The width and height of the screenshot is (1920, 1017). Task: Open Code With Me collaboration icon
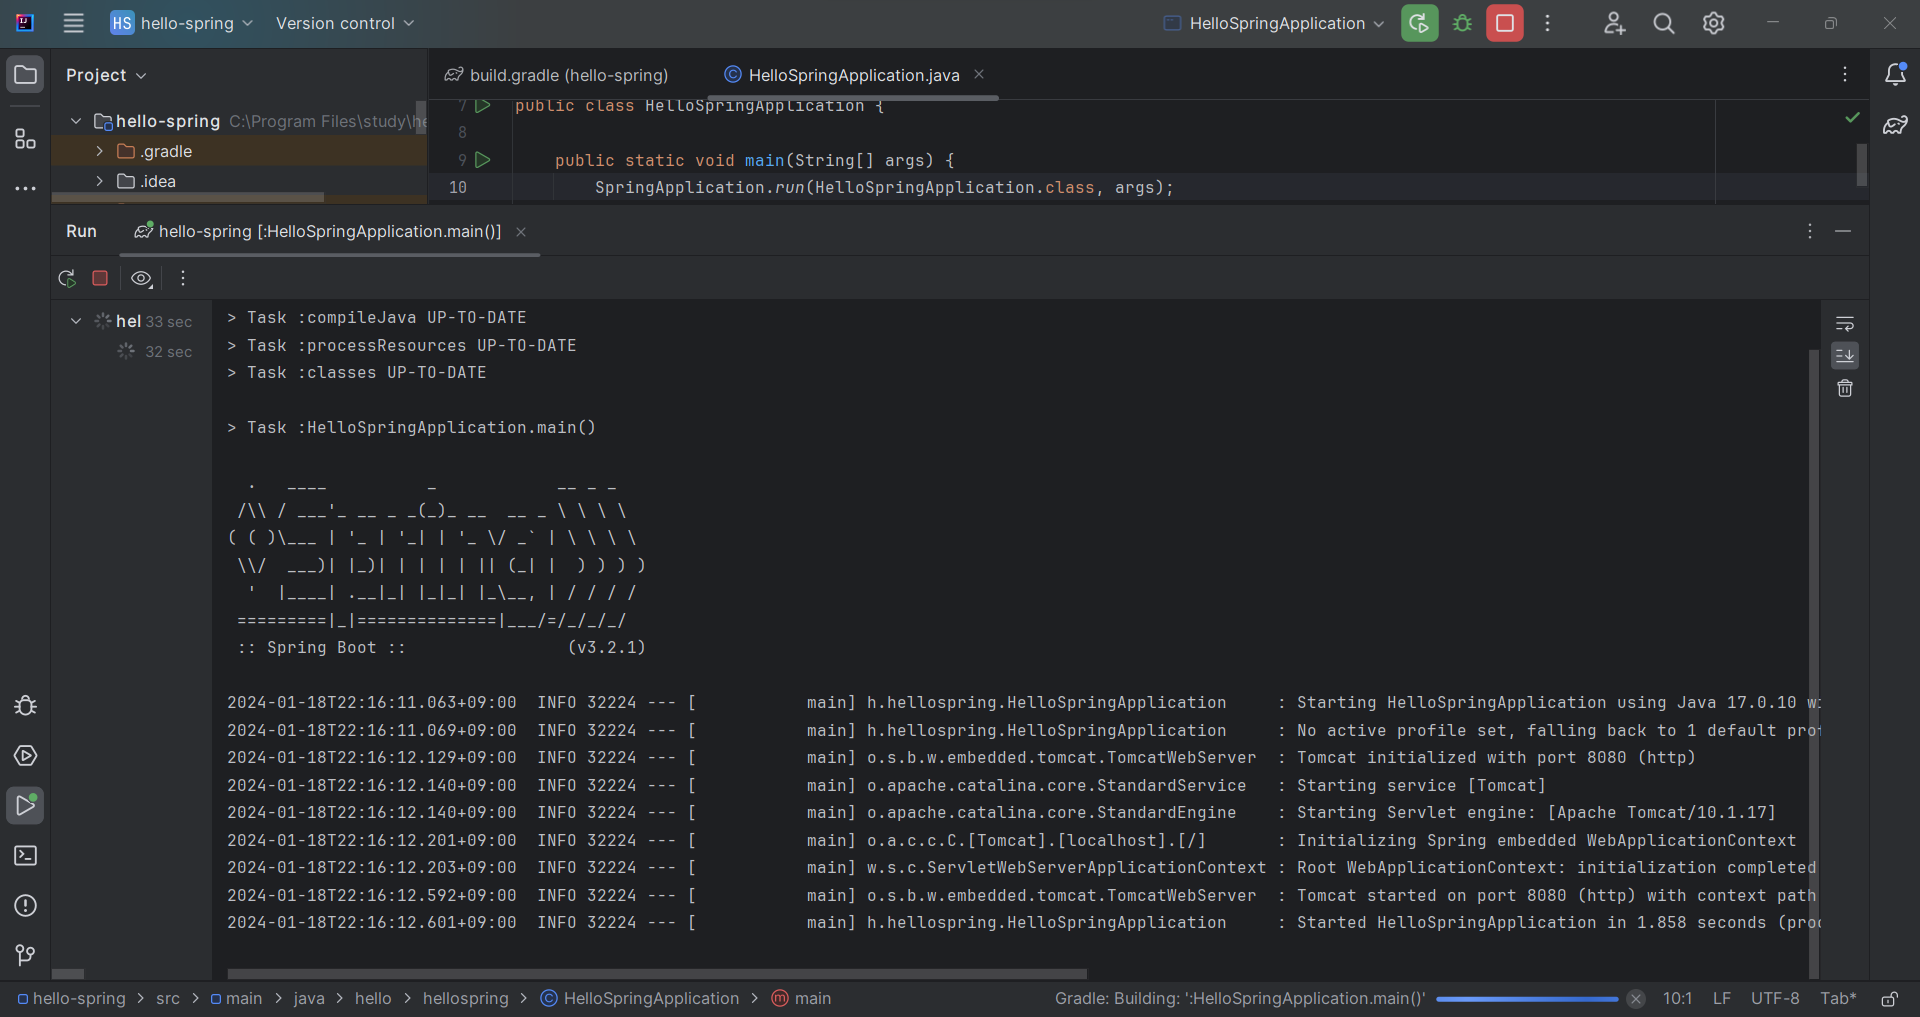pos(1614,23)
